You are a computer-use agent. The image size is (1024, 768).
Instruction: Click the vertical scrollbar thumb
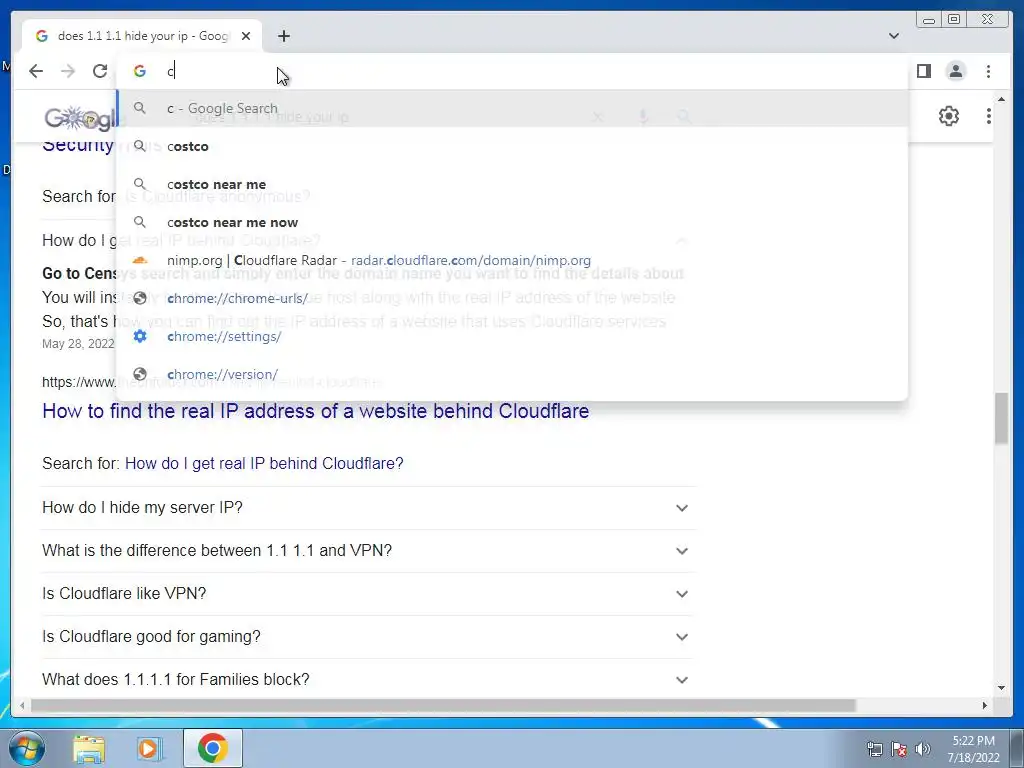tap(1001, 419)
